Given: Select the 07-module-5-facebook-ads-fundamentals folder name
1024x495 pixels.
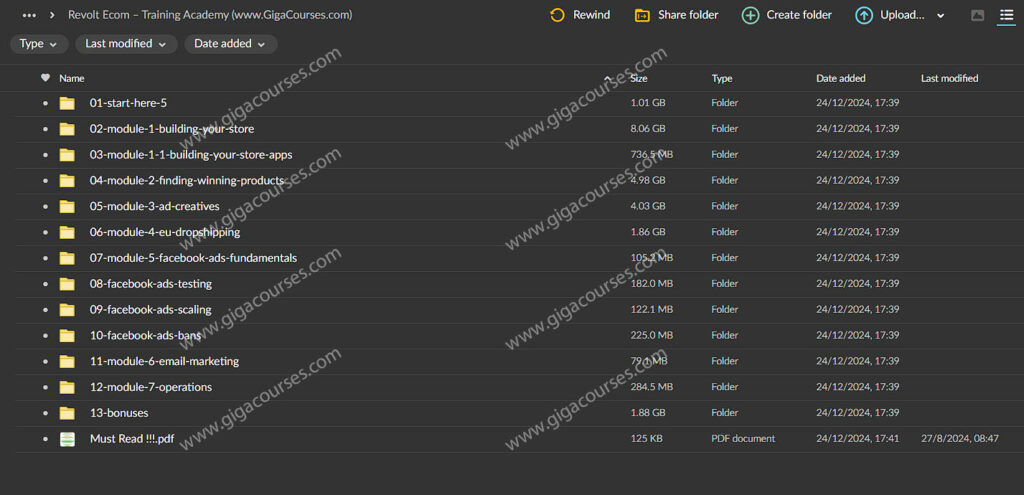Looking at the screenshot, I should coord(193,258).
